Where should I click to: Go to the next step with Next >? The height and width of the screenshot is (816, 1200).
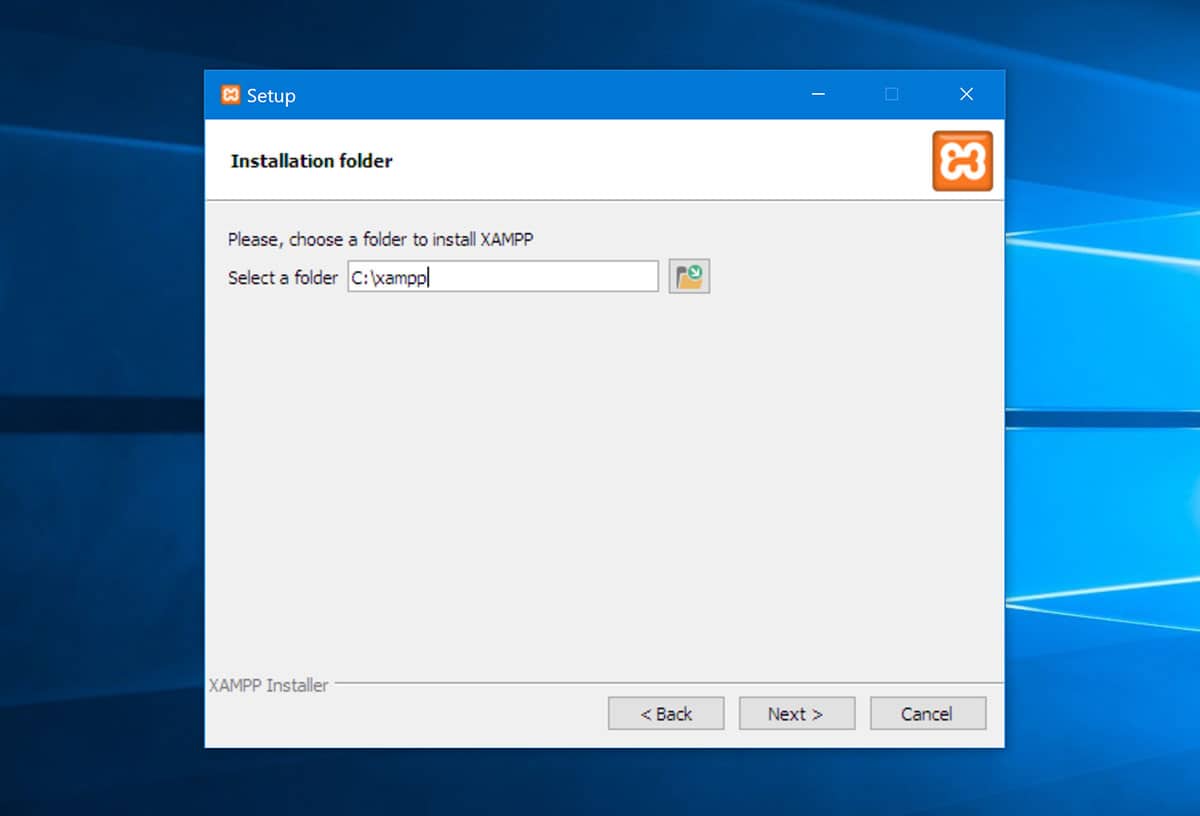tap(796, 713)
